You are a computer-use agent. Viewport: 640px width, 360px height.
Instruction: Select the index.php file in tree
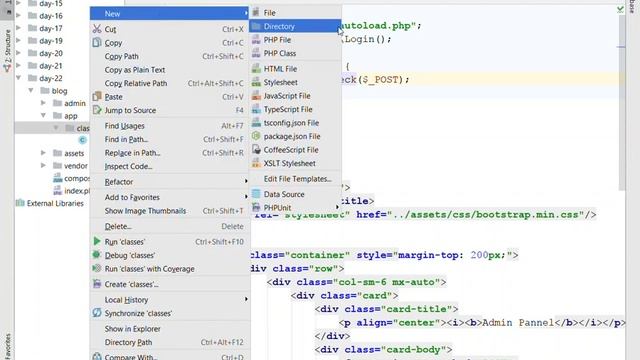pyautogui.click(x=72, y=191)
